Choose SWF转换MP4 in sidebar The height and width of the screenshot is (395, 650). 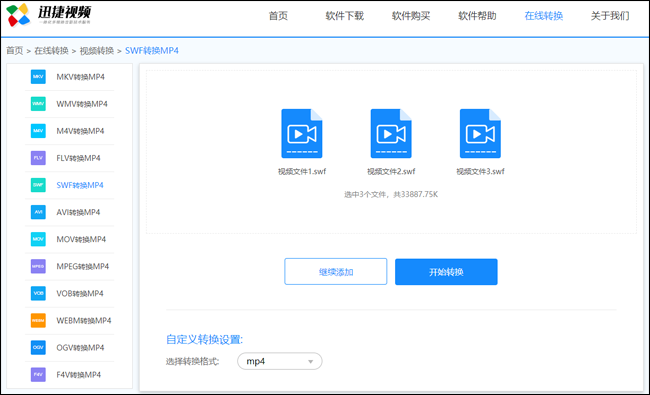point(80,185)
